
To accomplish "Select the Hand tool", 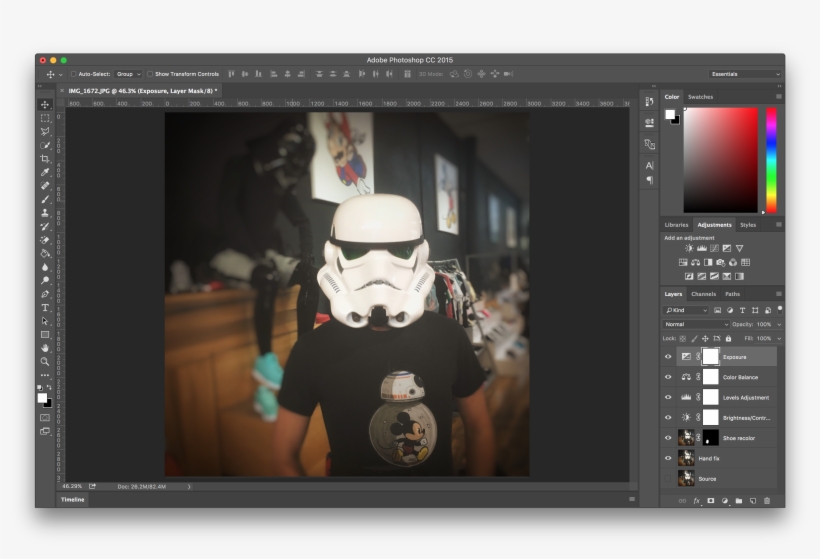I will [45, 348].
